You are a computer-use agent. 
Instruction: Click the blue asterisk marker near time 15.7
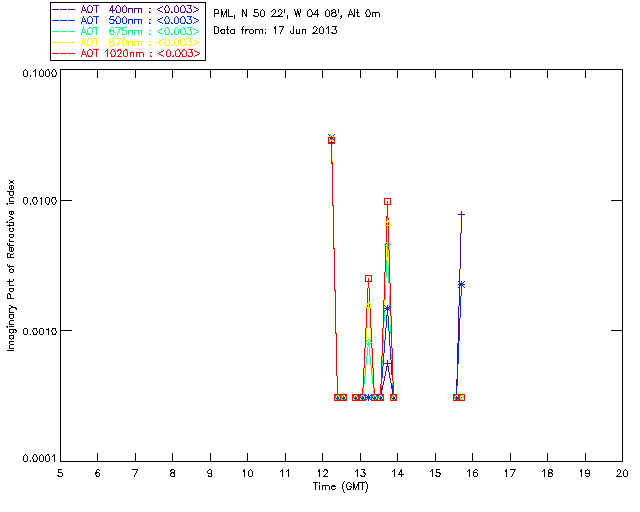(461, 285)
